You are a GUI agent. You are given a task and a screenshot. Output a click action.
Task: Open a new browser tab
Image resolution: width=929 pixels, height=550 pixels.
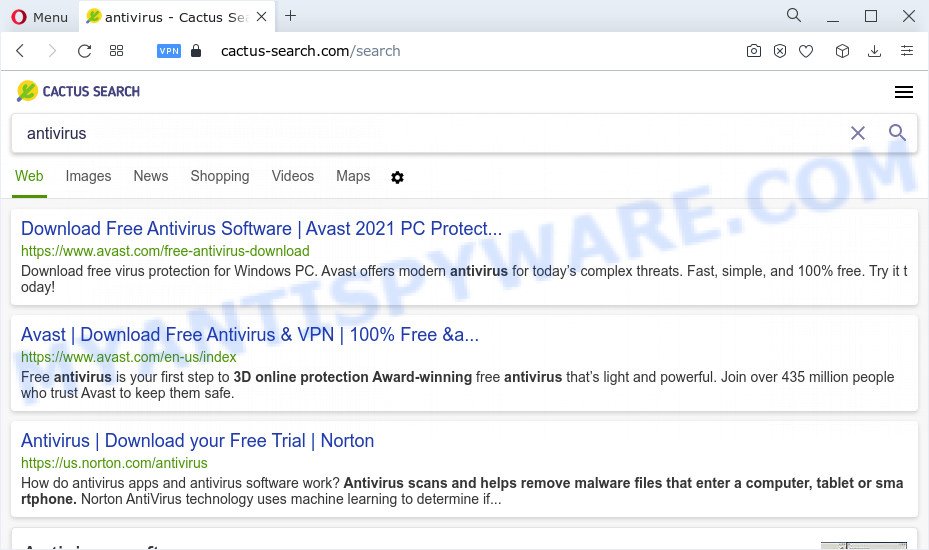click(290, 16)
